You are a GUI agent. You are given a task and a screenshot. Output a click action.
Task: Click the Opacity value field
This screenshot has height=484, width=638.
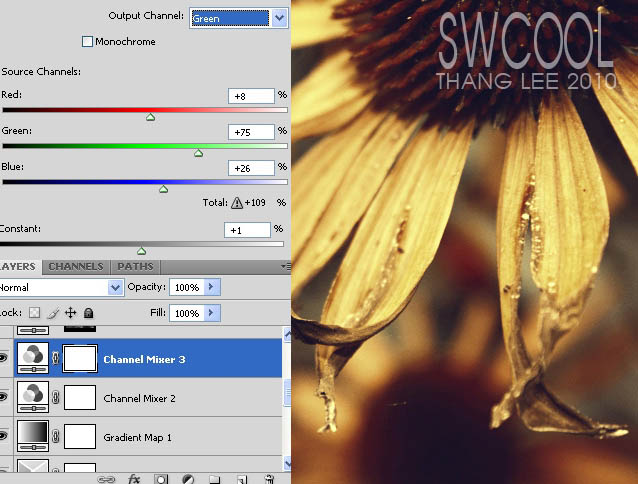[x=187, y=287]
